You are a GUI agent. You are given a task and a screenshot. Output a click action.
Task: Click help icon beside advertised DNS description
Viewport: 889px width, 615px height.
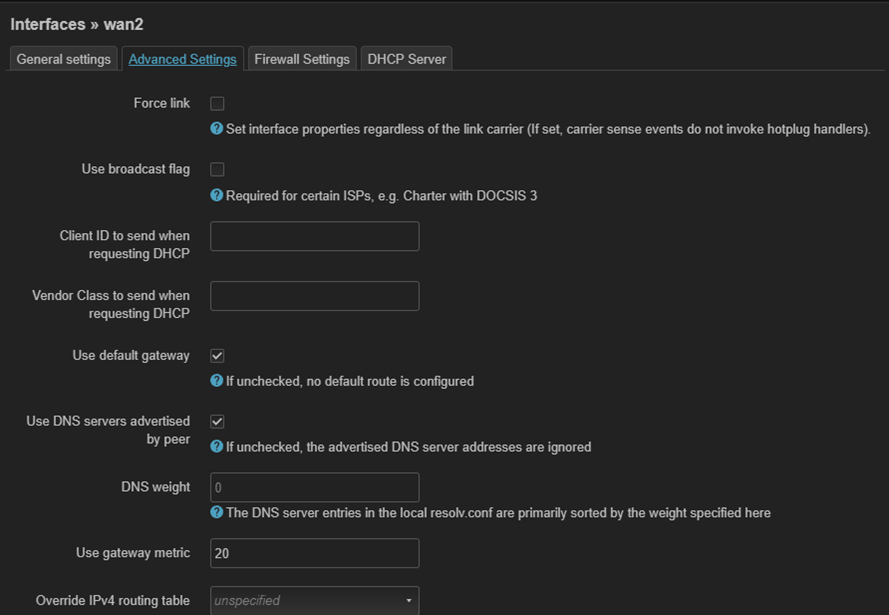(216, 447)
